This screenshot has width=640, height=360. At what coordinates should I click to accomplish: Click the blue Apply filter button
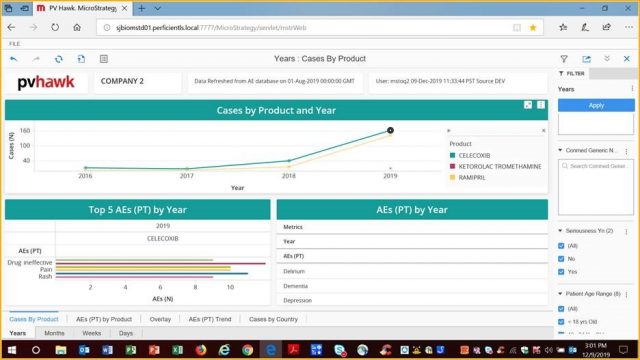click(x=596, y=105)
